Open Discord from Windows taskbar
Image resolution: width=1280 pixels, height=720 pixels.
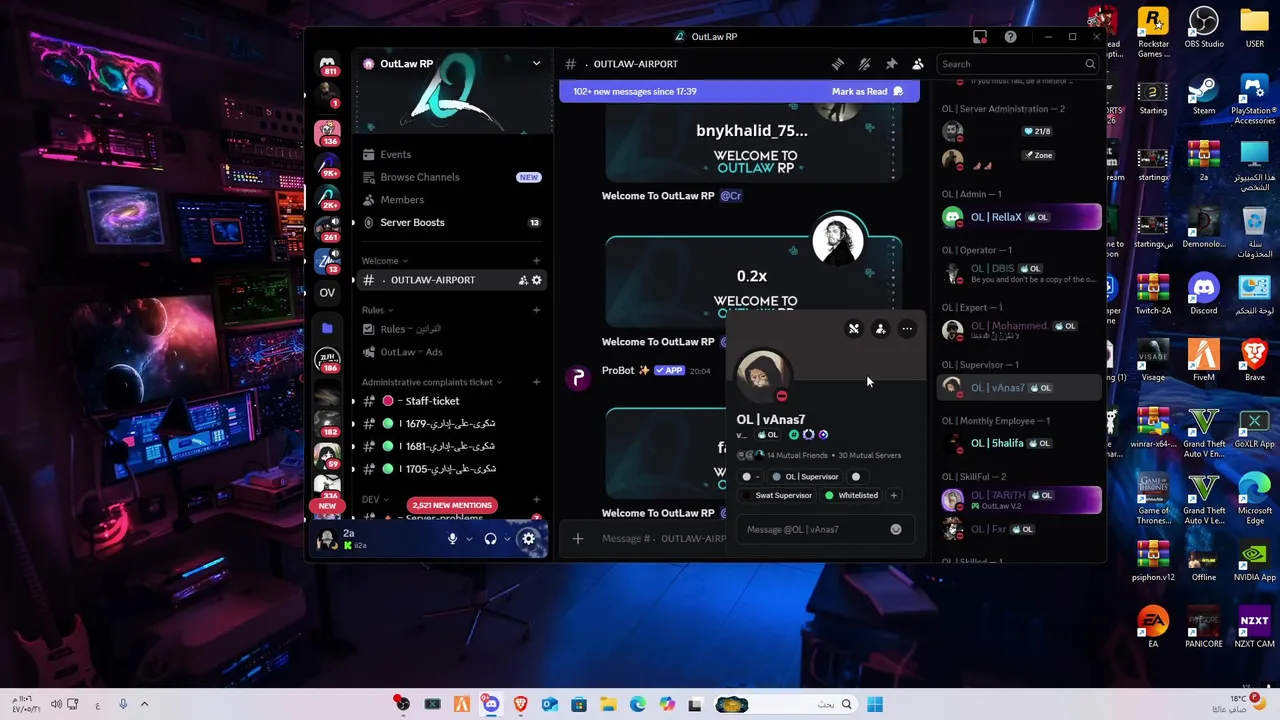tap(491, 704)
